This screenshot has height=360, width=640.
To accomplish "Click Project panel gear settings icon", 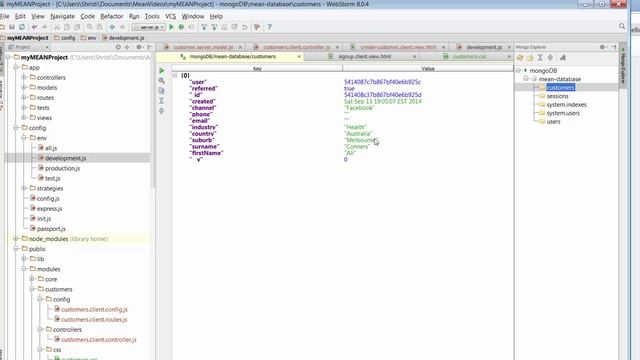I will click(139, 47).
